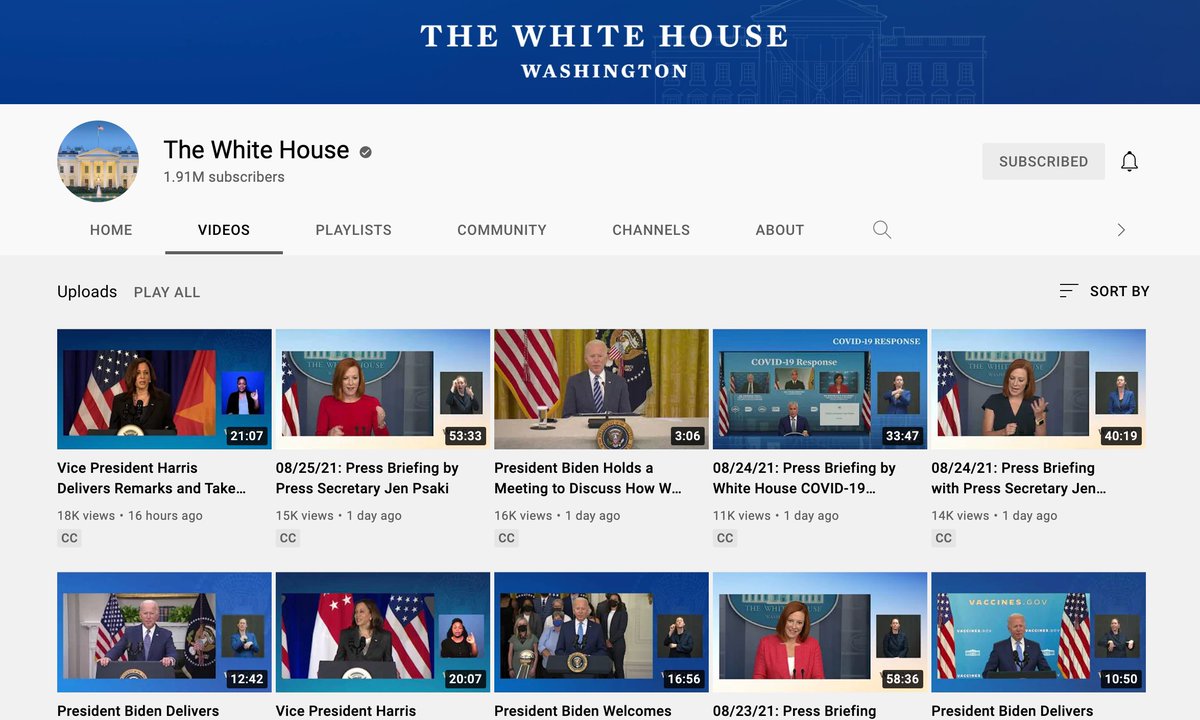Open the 40:19 press briefing thumbnail
This screenshot has height=720, width=1200.
pyautogui.click(x=1038, y=389)
